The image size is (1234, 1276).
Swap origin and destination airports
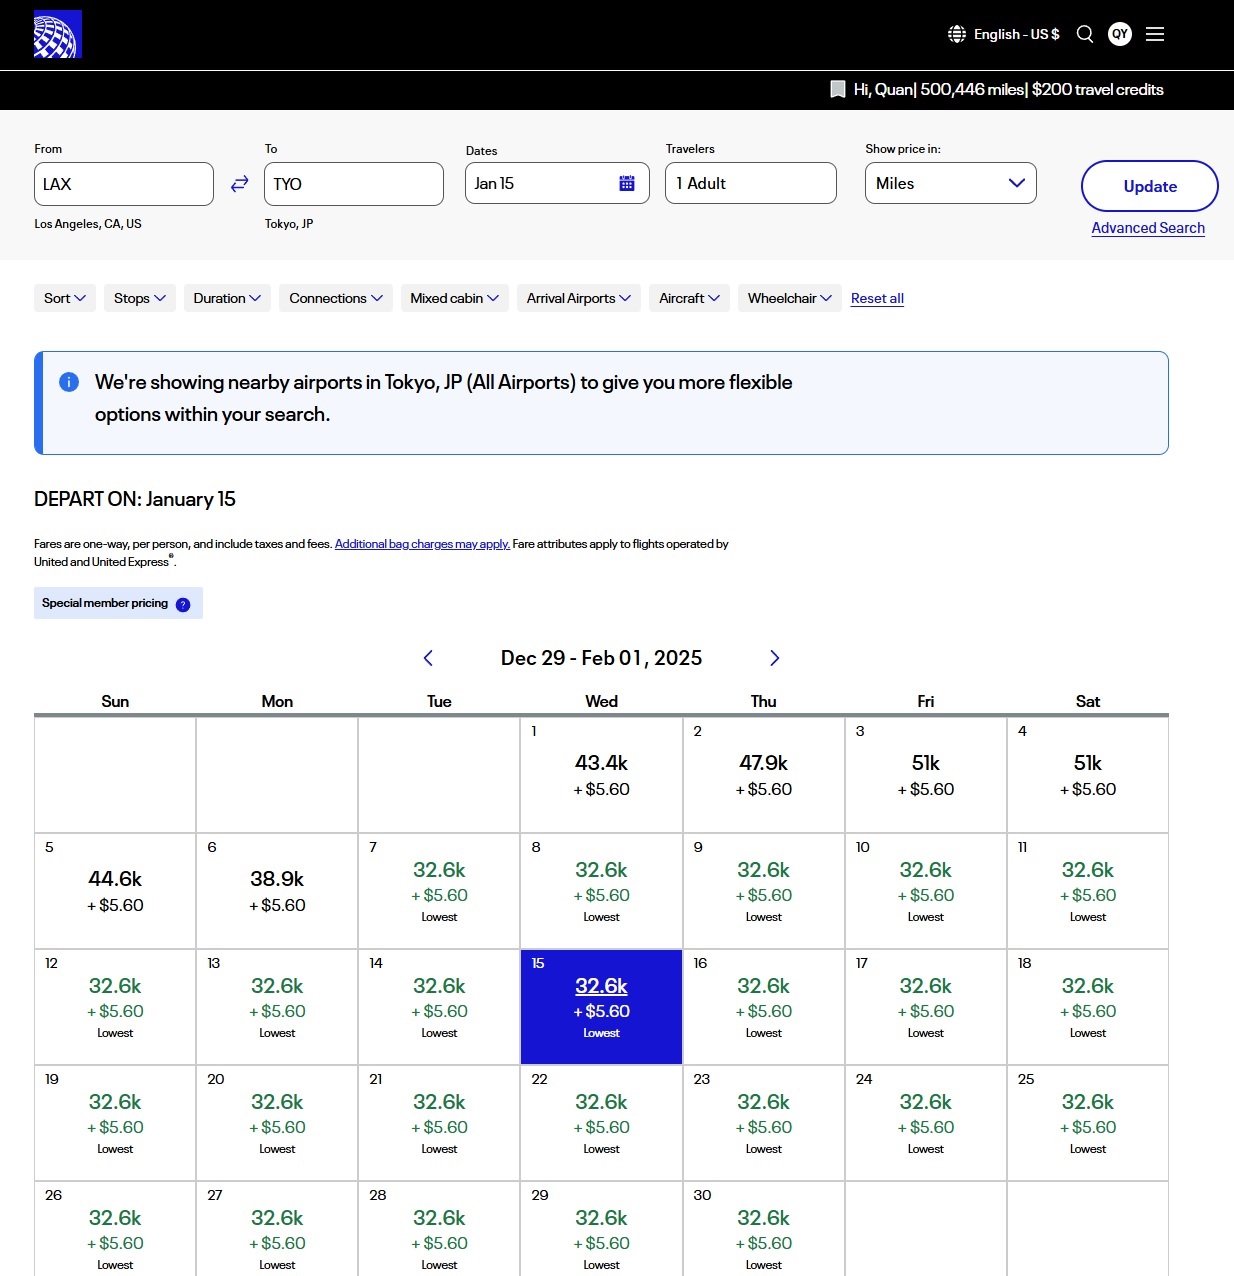click(x=239, y=184)
